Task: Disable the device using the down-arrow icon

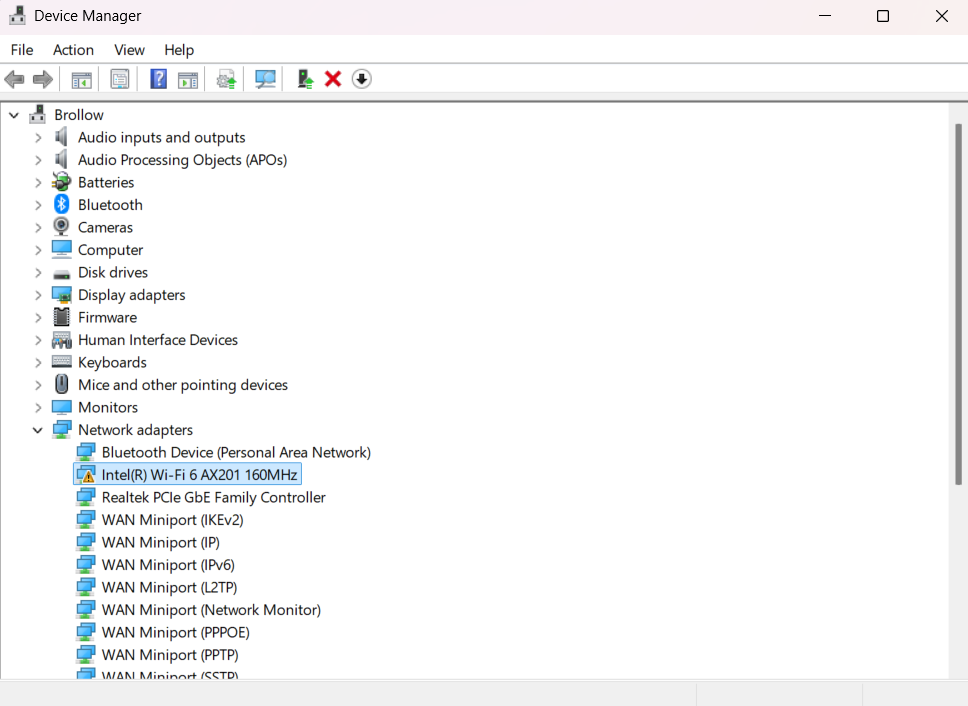Action: [361, 79]
